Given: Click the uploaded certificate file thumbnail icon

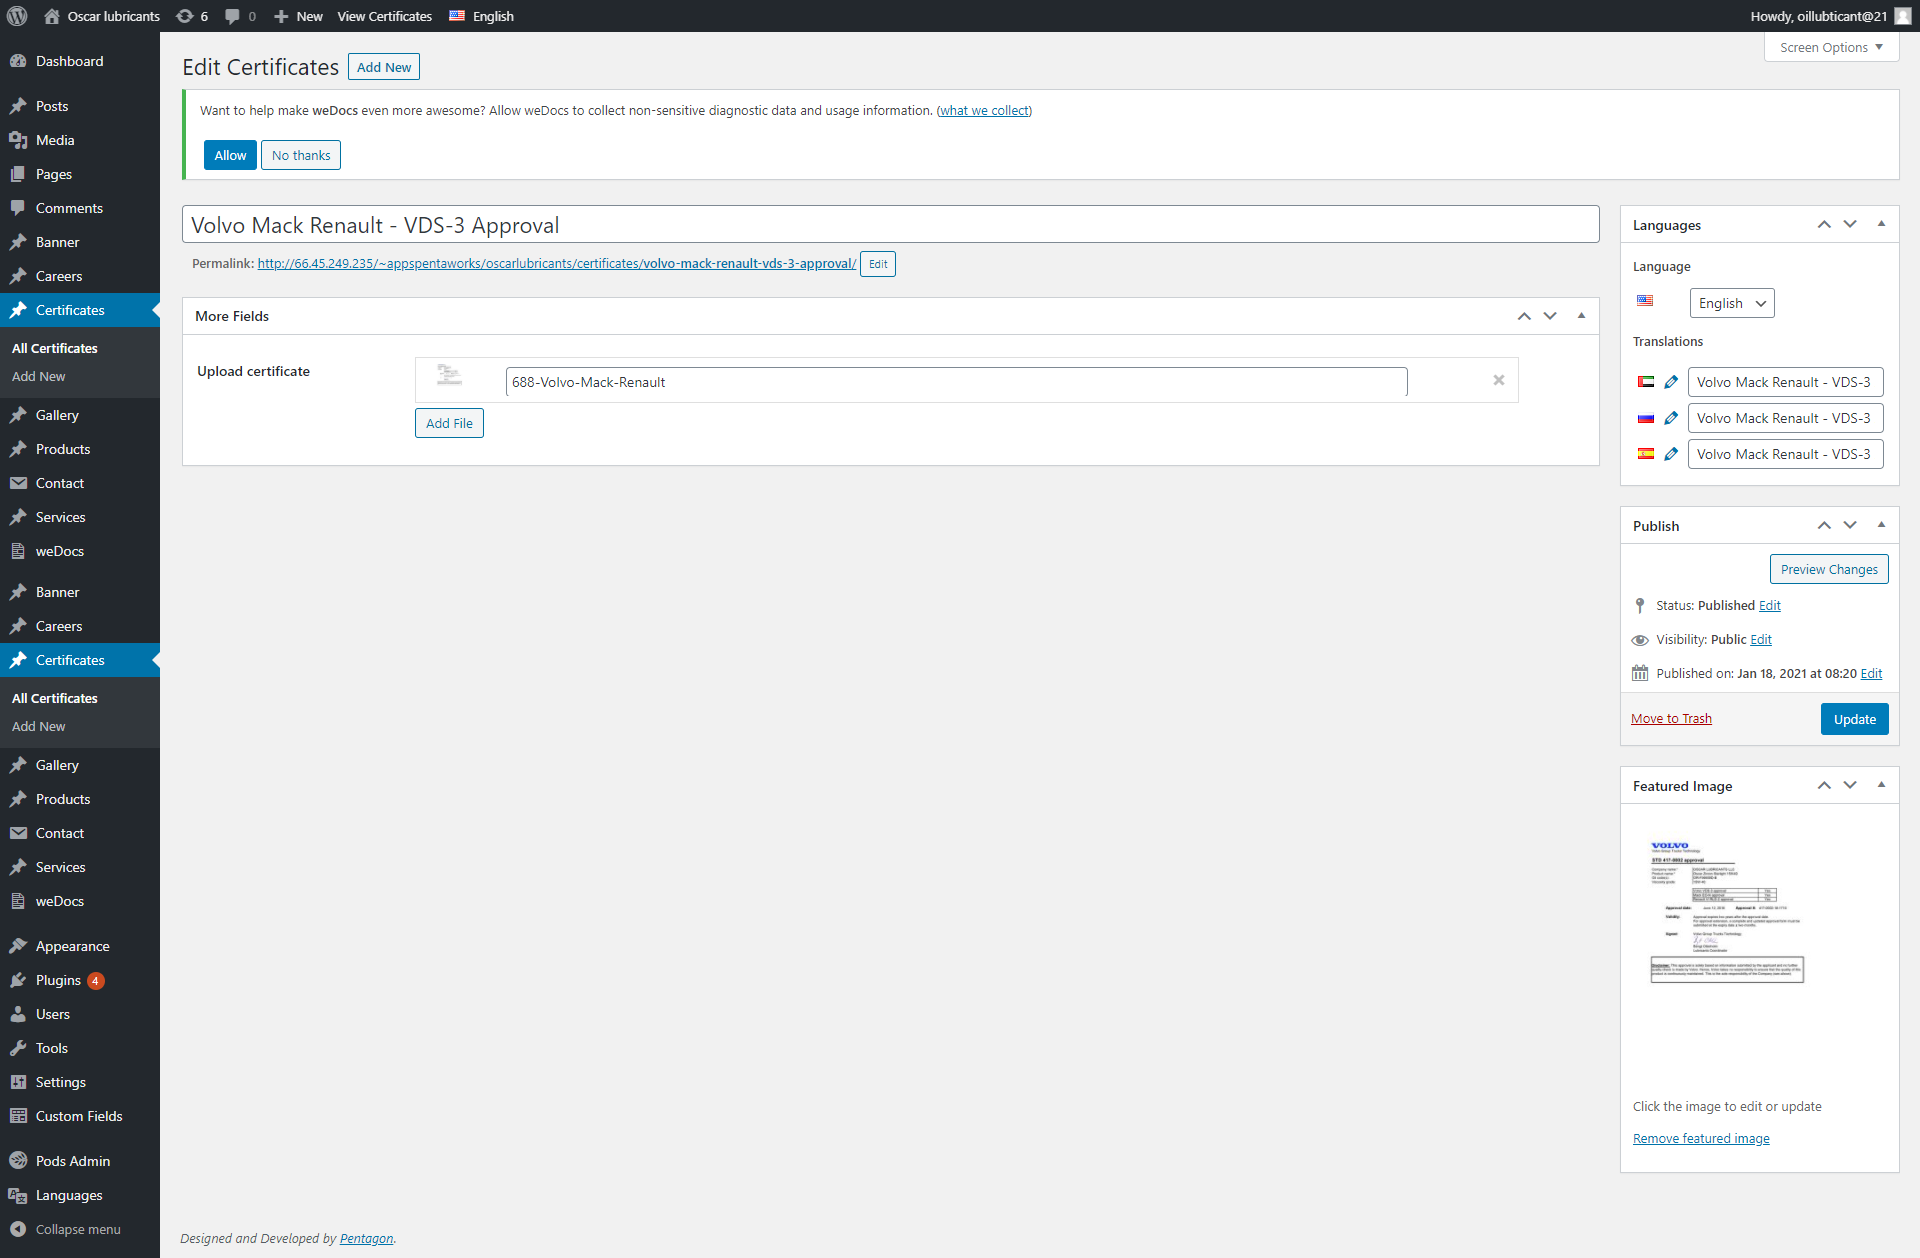Looking at the screenshot, I should [449, 375].
